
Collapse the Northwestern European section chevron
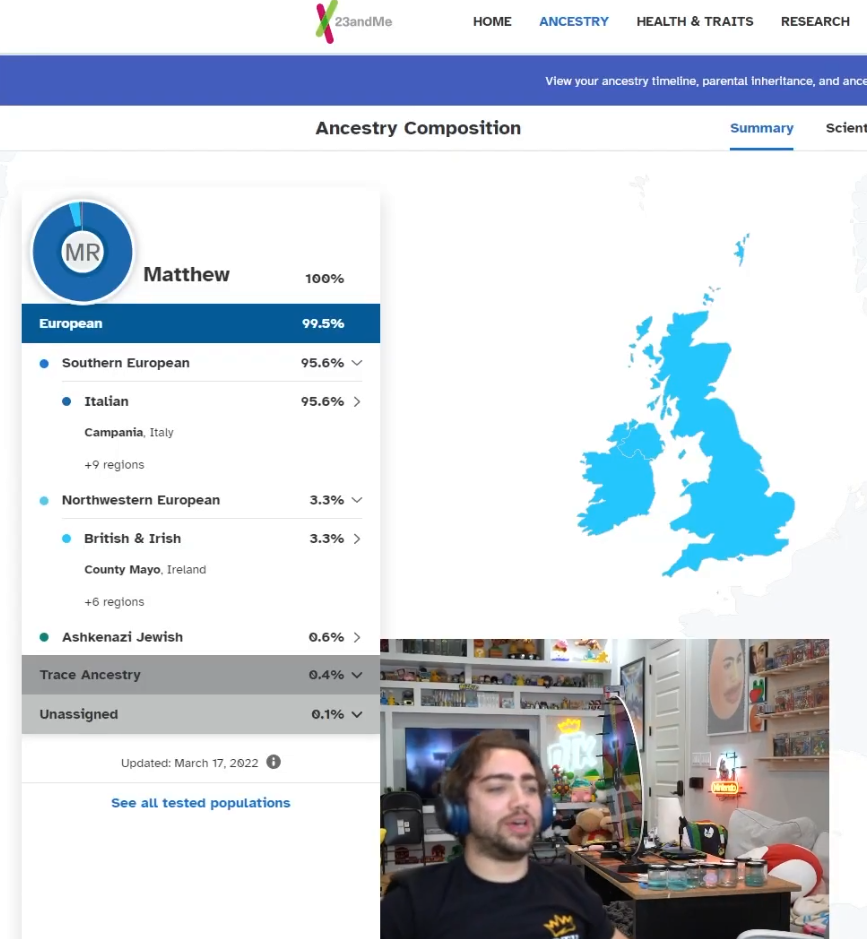point(357,500)
